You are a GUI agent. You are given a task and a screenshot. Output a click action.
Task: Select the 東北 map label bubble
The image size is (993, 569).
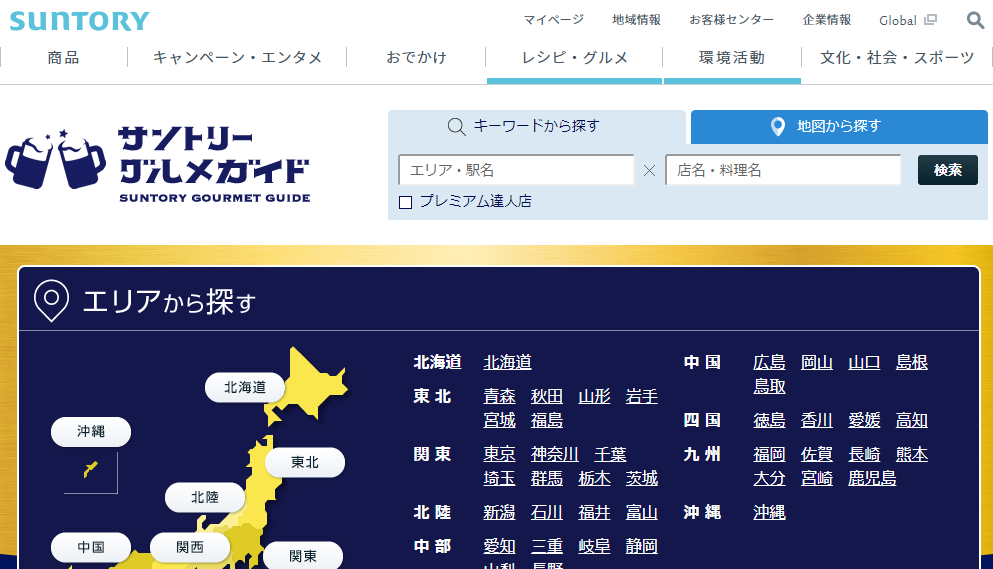[x=304, y=462]
